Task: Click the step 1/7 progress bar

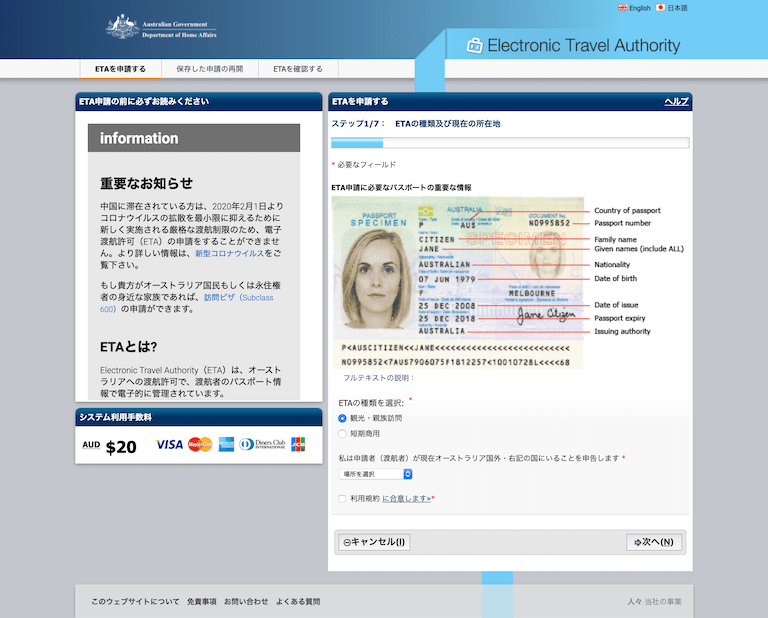Action: pyautogui.click(x=510, y=143)
